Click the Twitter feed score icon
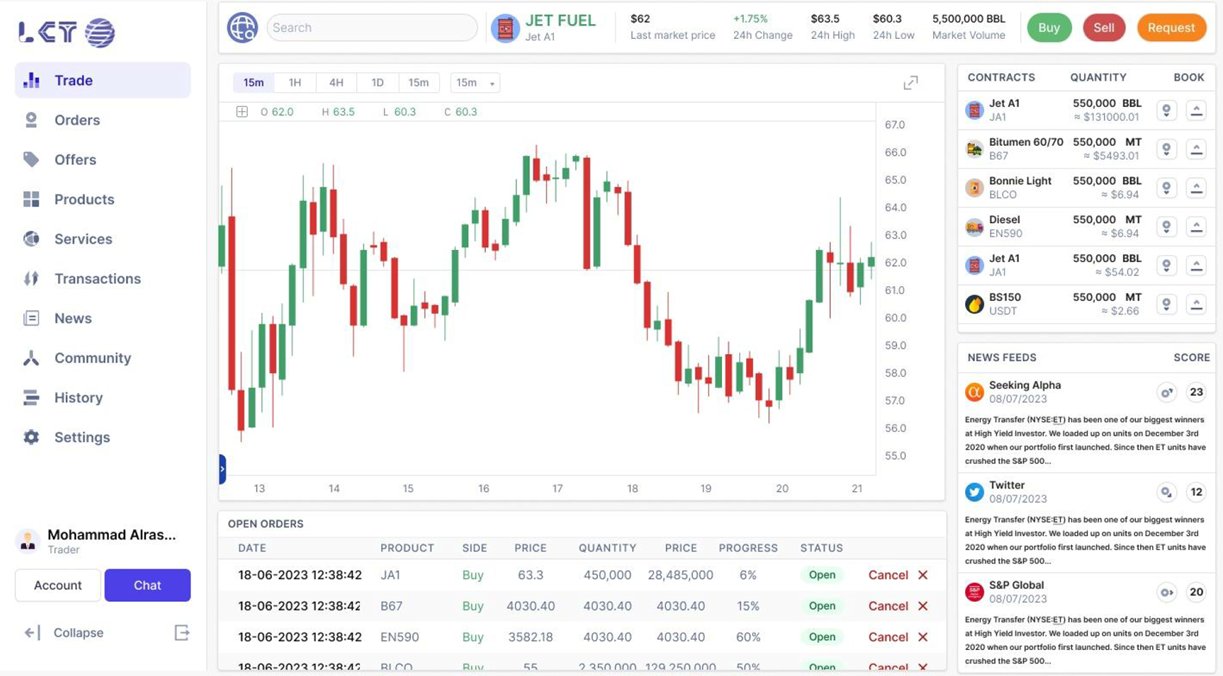Viewport: 1223px width, 676px height. point(1166,493)
